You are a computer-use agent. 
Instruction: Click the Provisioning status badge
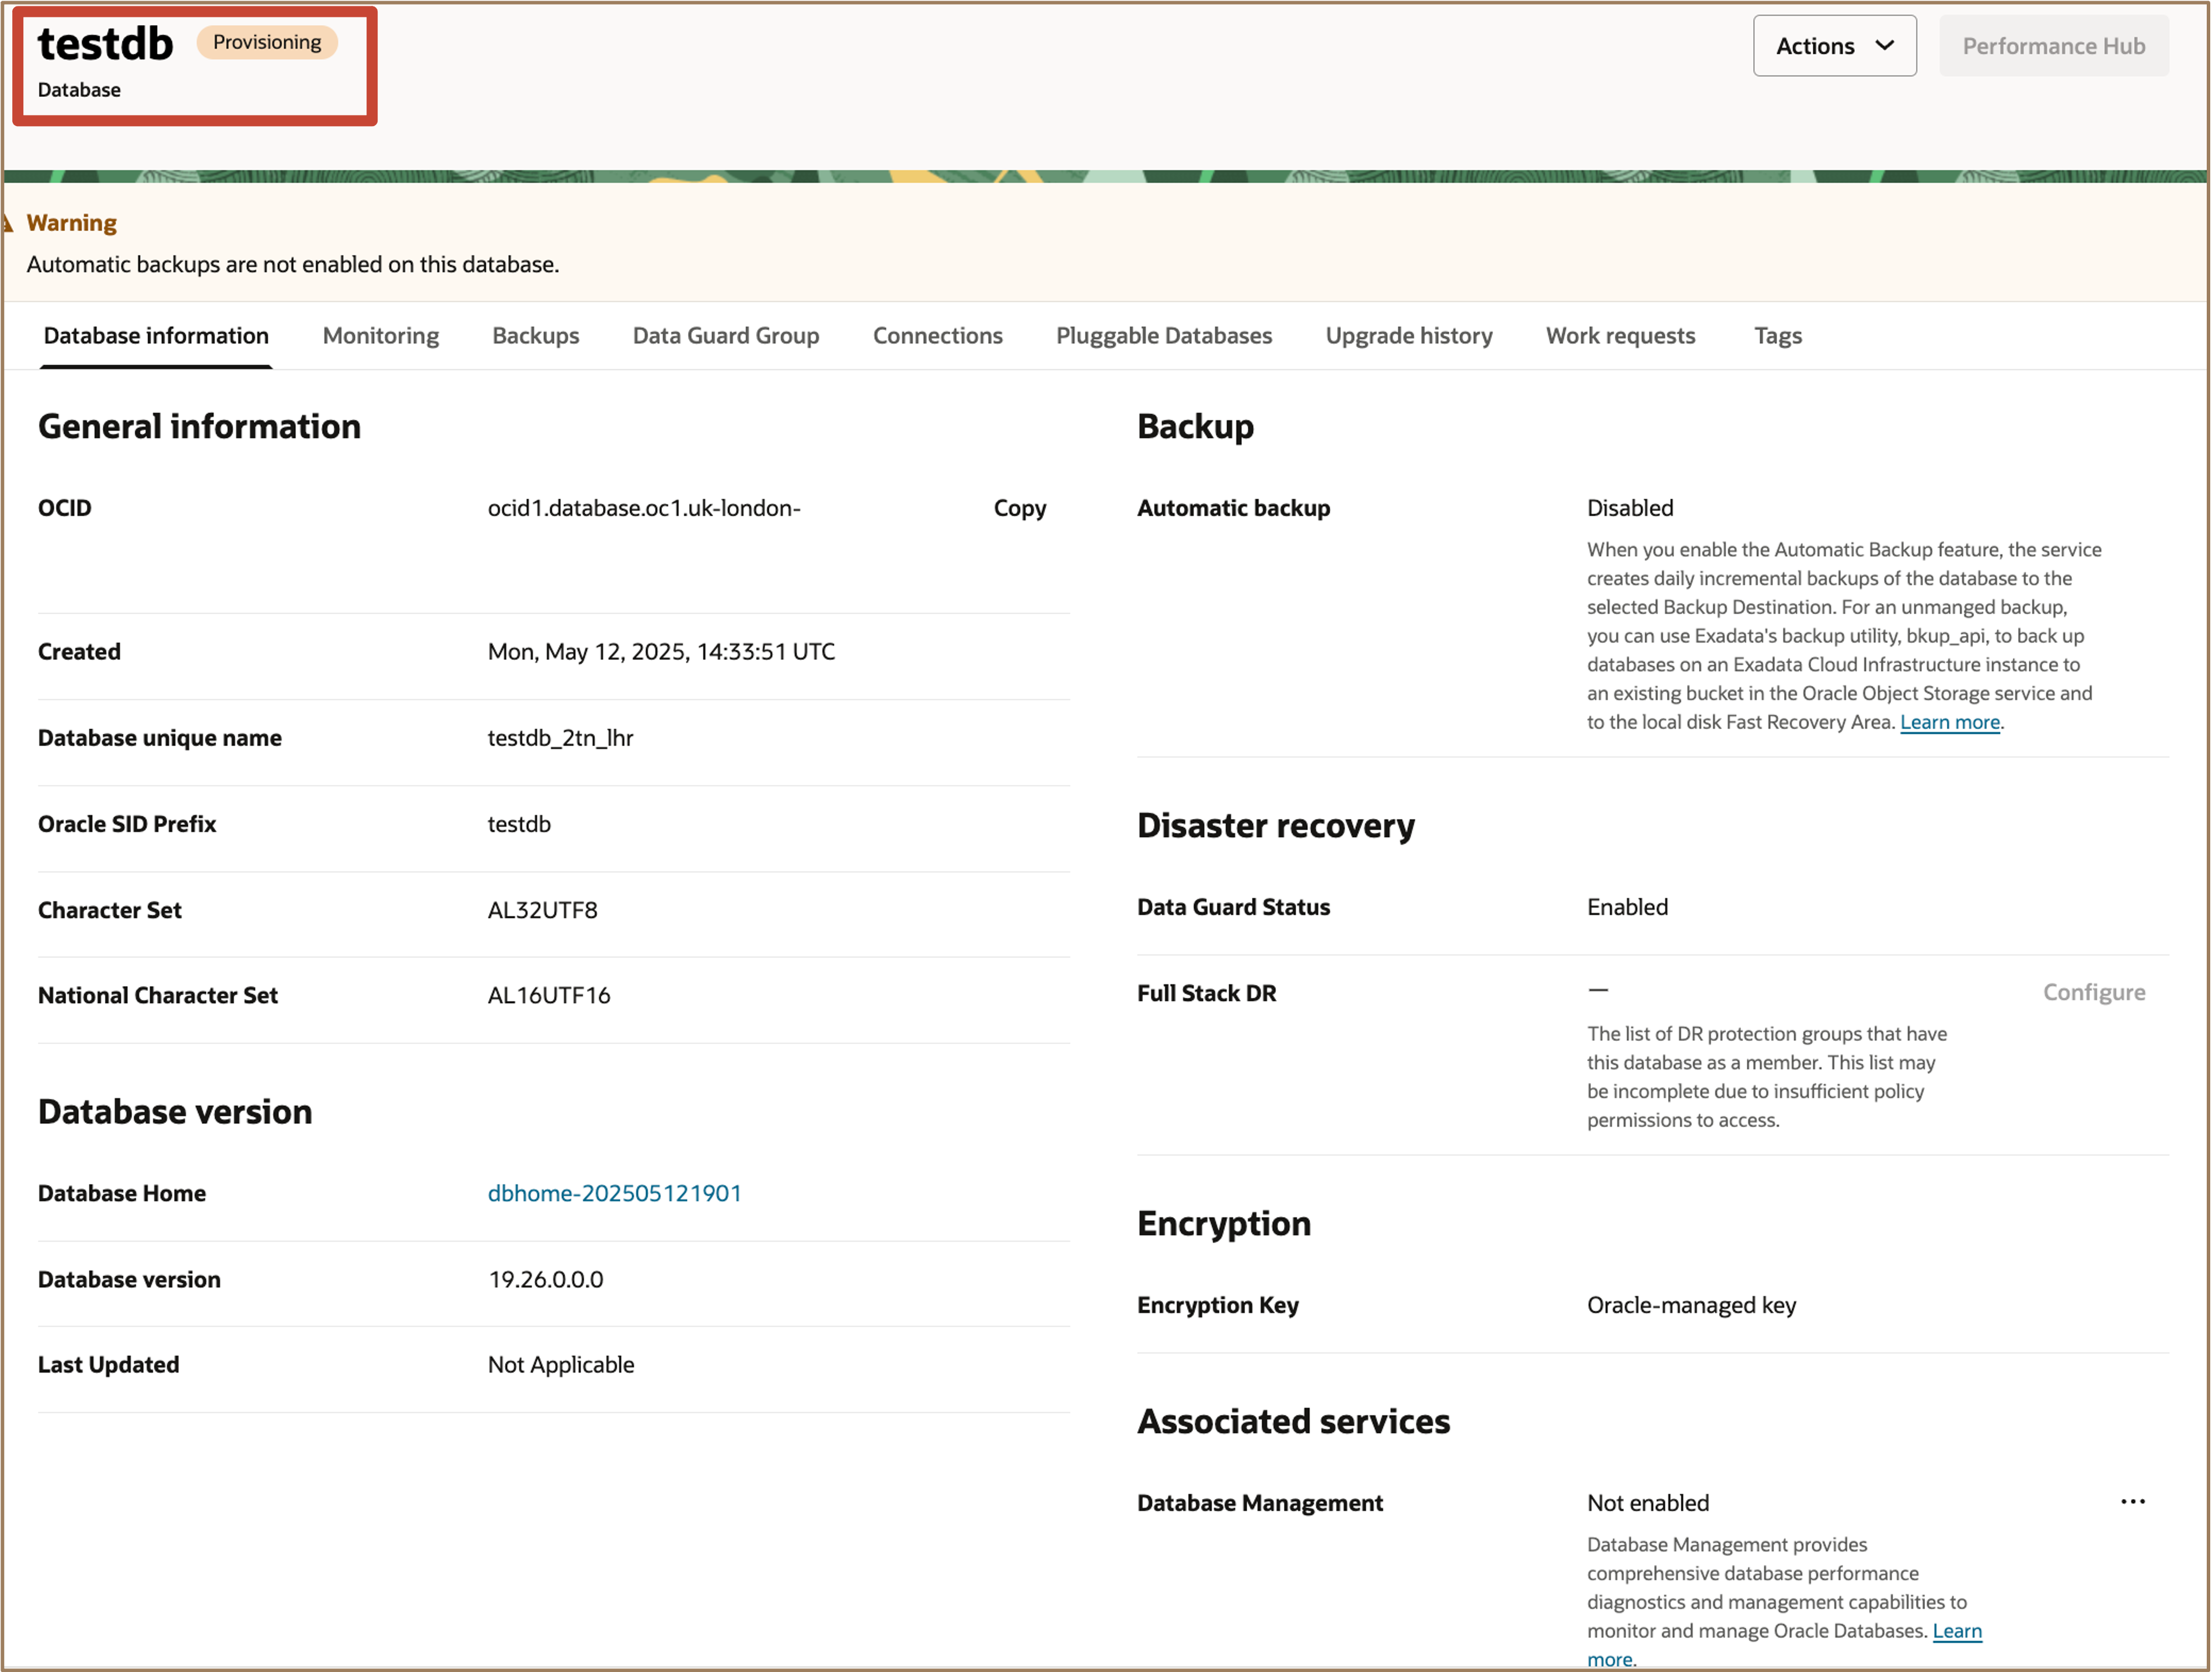click(x=266, y=42)
